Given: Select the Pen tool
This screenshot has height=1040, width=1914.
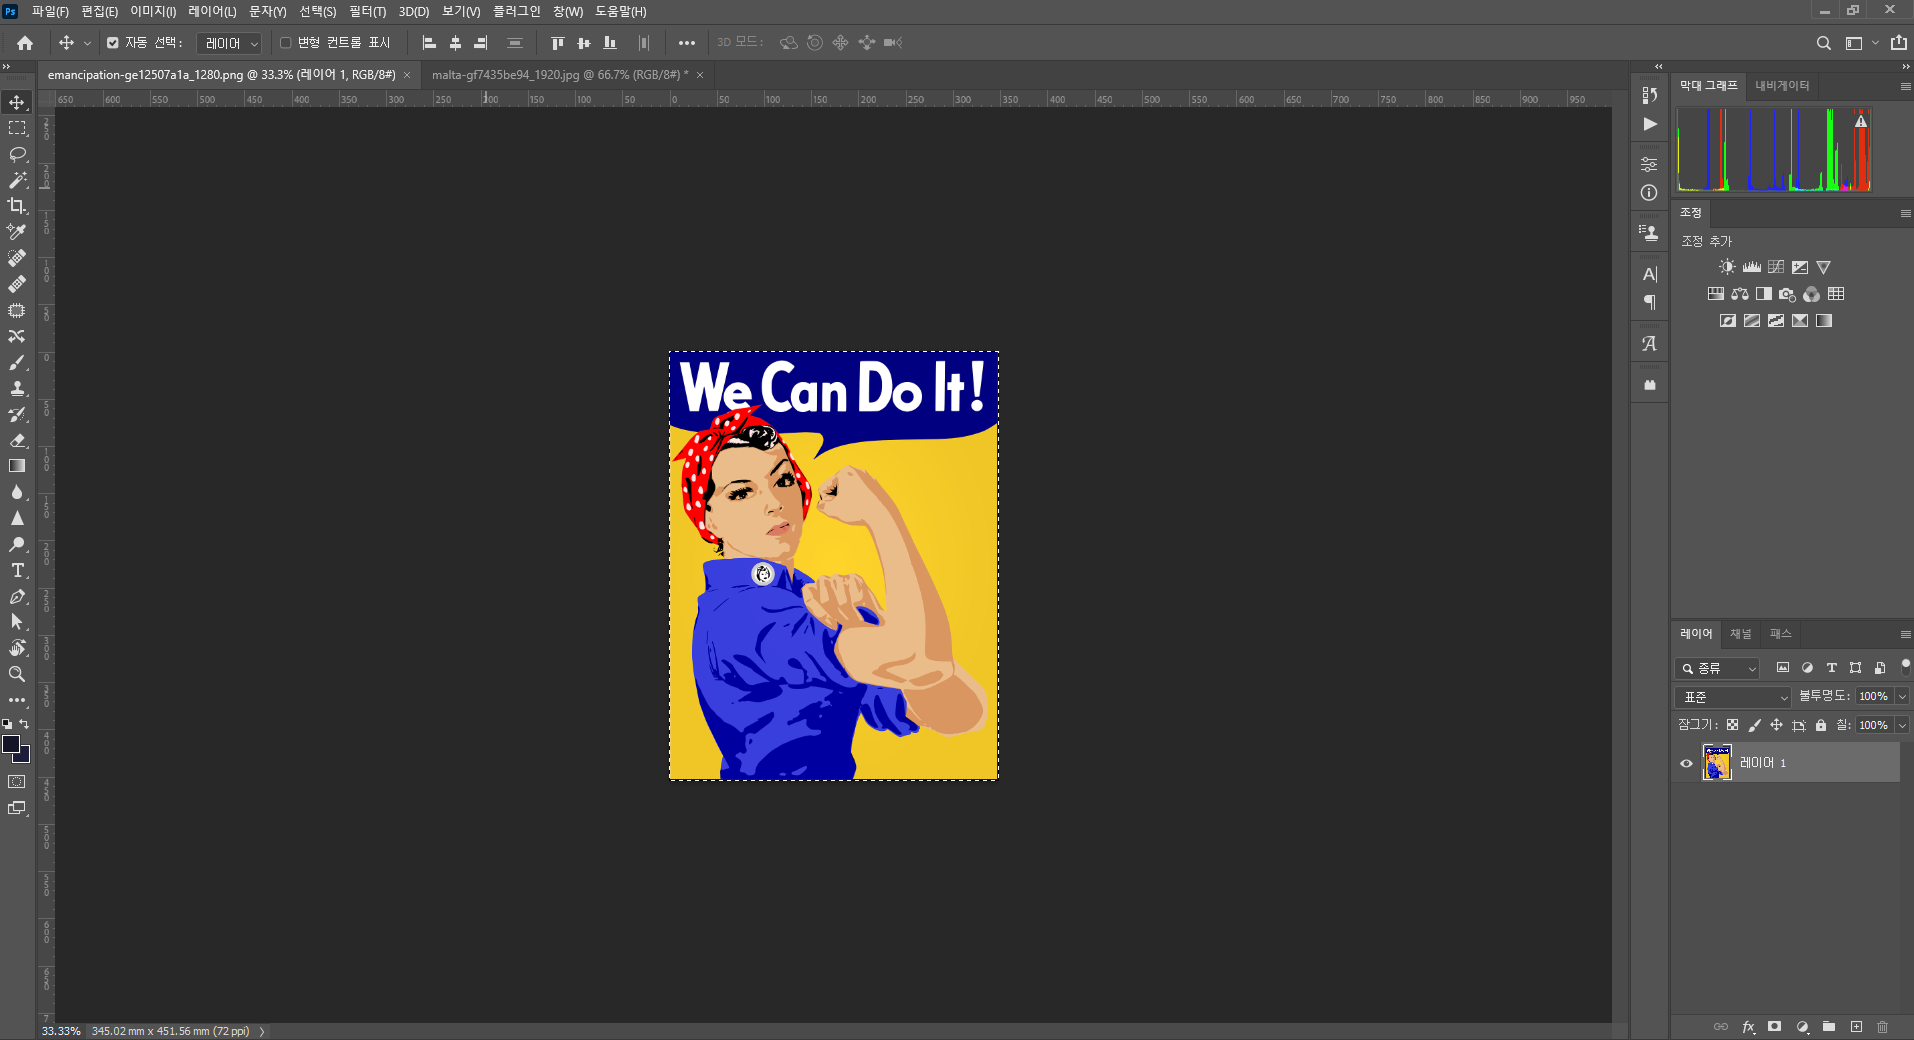Looking at the screenshot, I should pos(17,596).
